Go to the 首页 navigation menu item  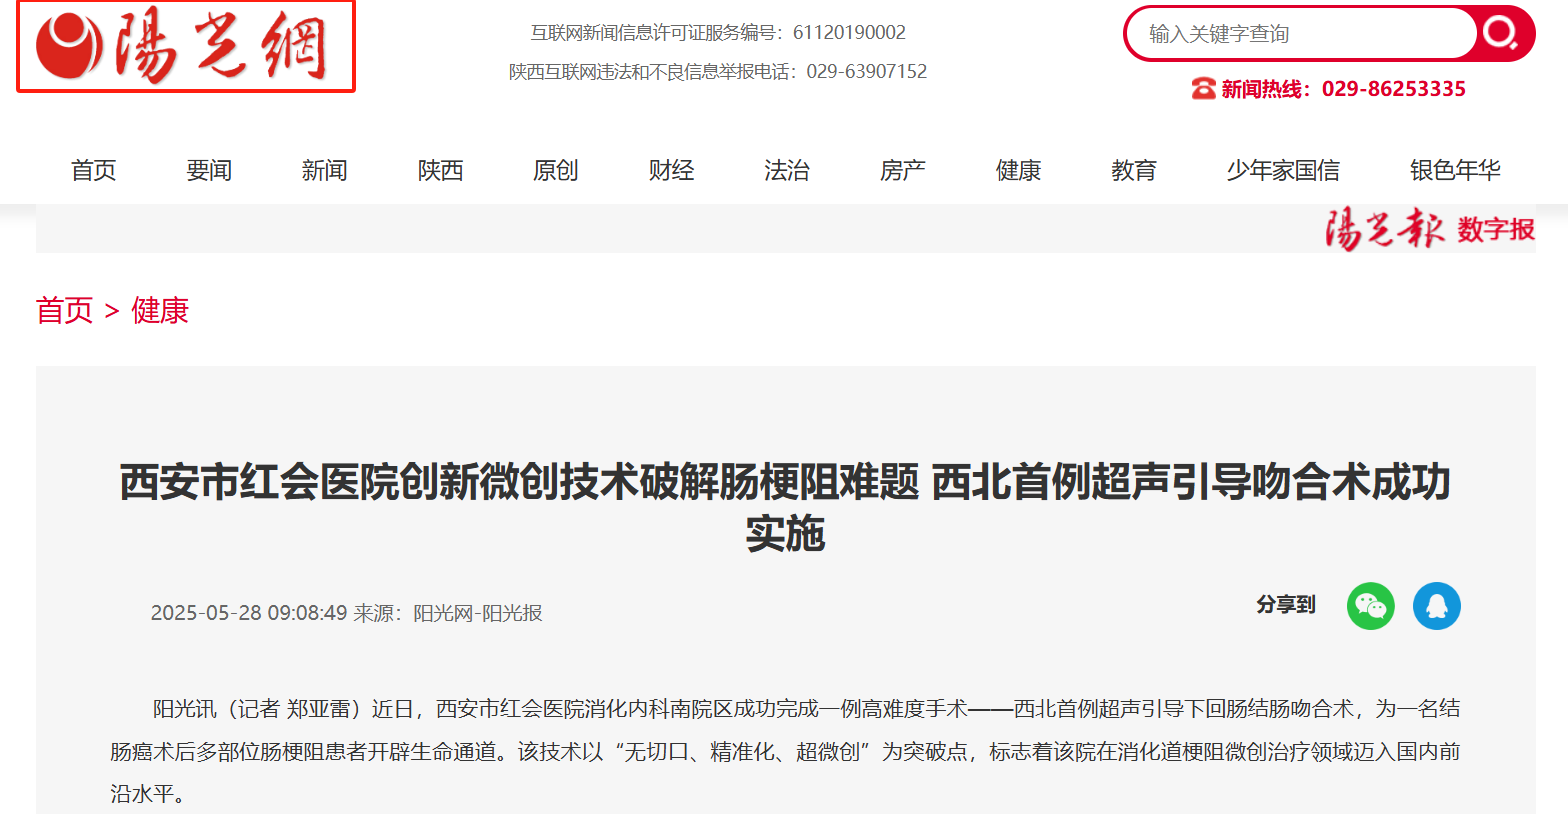click(94, 171)
